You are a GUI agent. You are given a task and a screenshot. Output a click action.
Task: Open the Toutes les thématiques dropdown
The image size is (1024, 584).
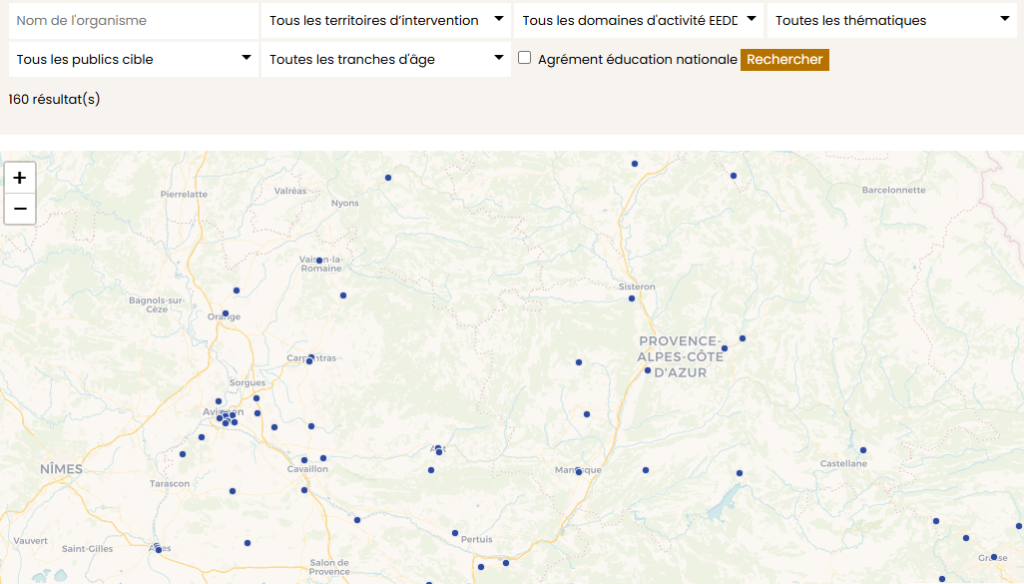tap(892, 20)
